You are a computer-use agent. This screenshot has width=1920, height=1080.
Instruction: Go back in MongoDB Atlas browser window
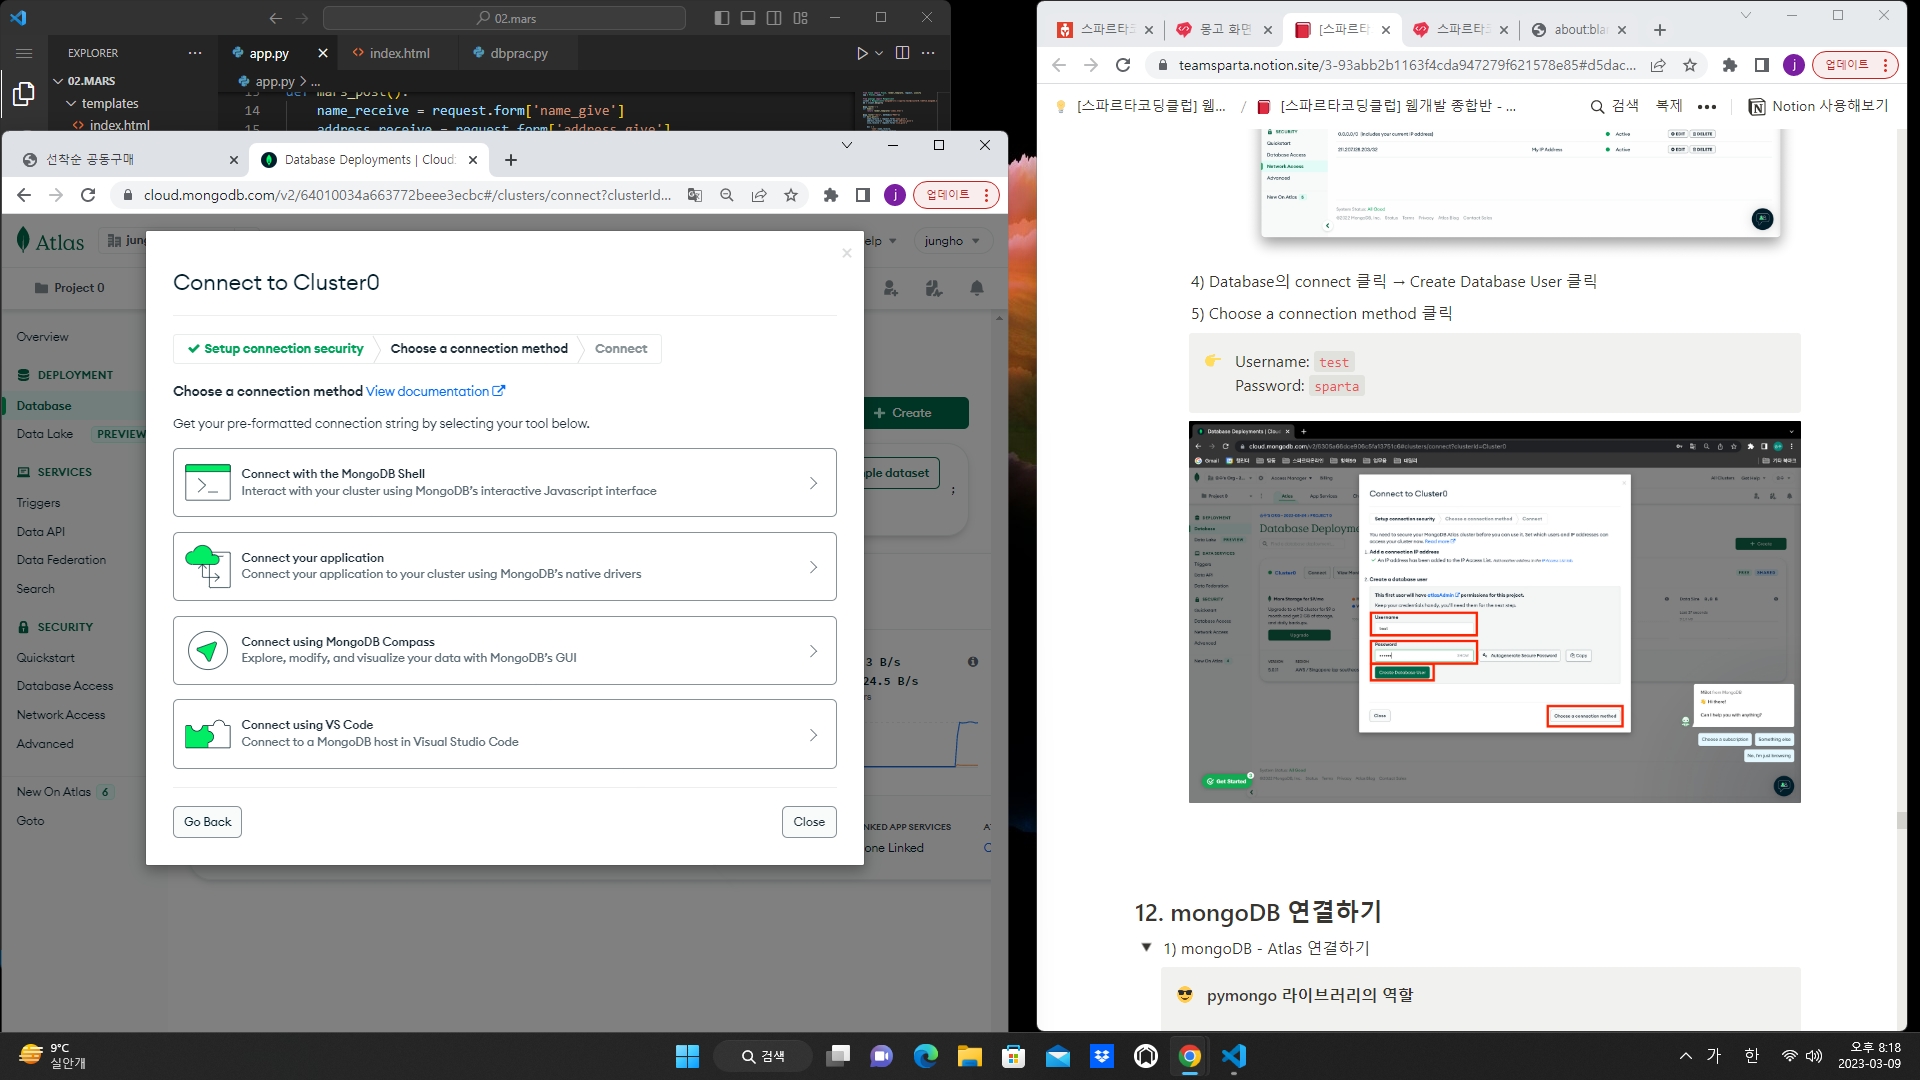(x=24, y=195)
